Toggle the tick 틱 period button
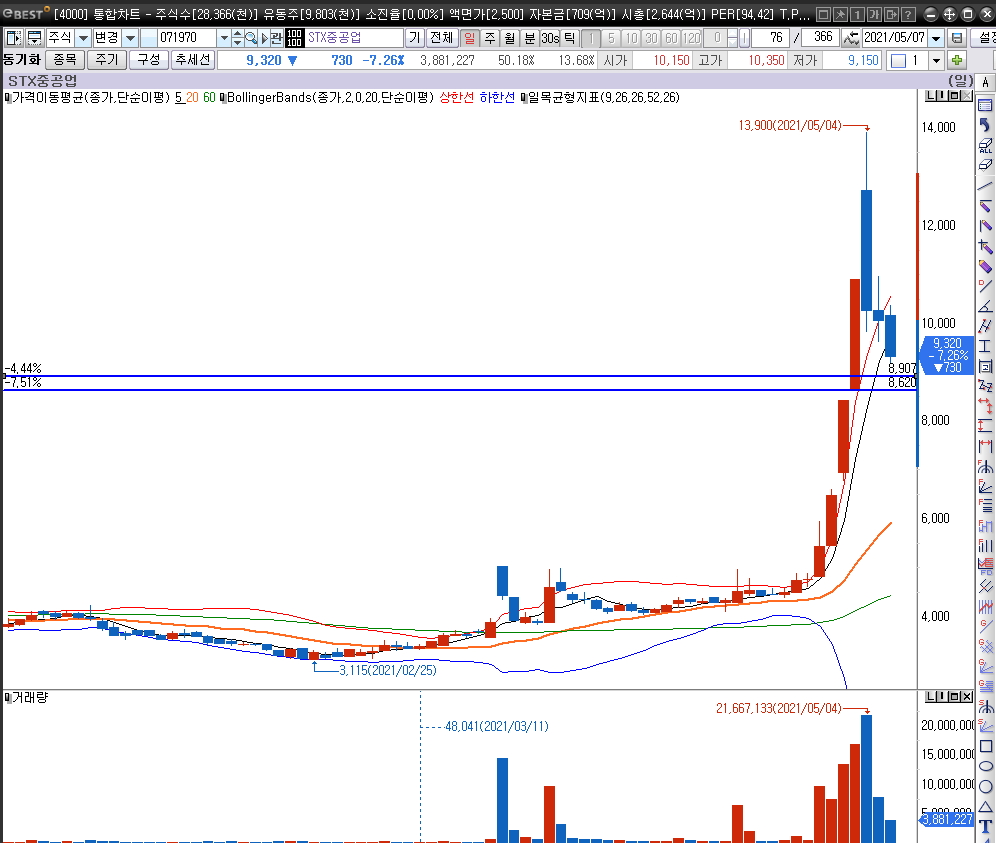Image resolution: width=996 pixels, height=843 pixels. (x=570, y=38)
